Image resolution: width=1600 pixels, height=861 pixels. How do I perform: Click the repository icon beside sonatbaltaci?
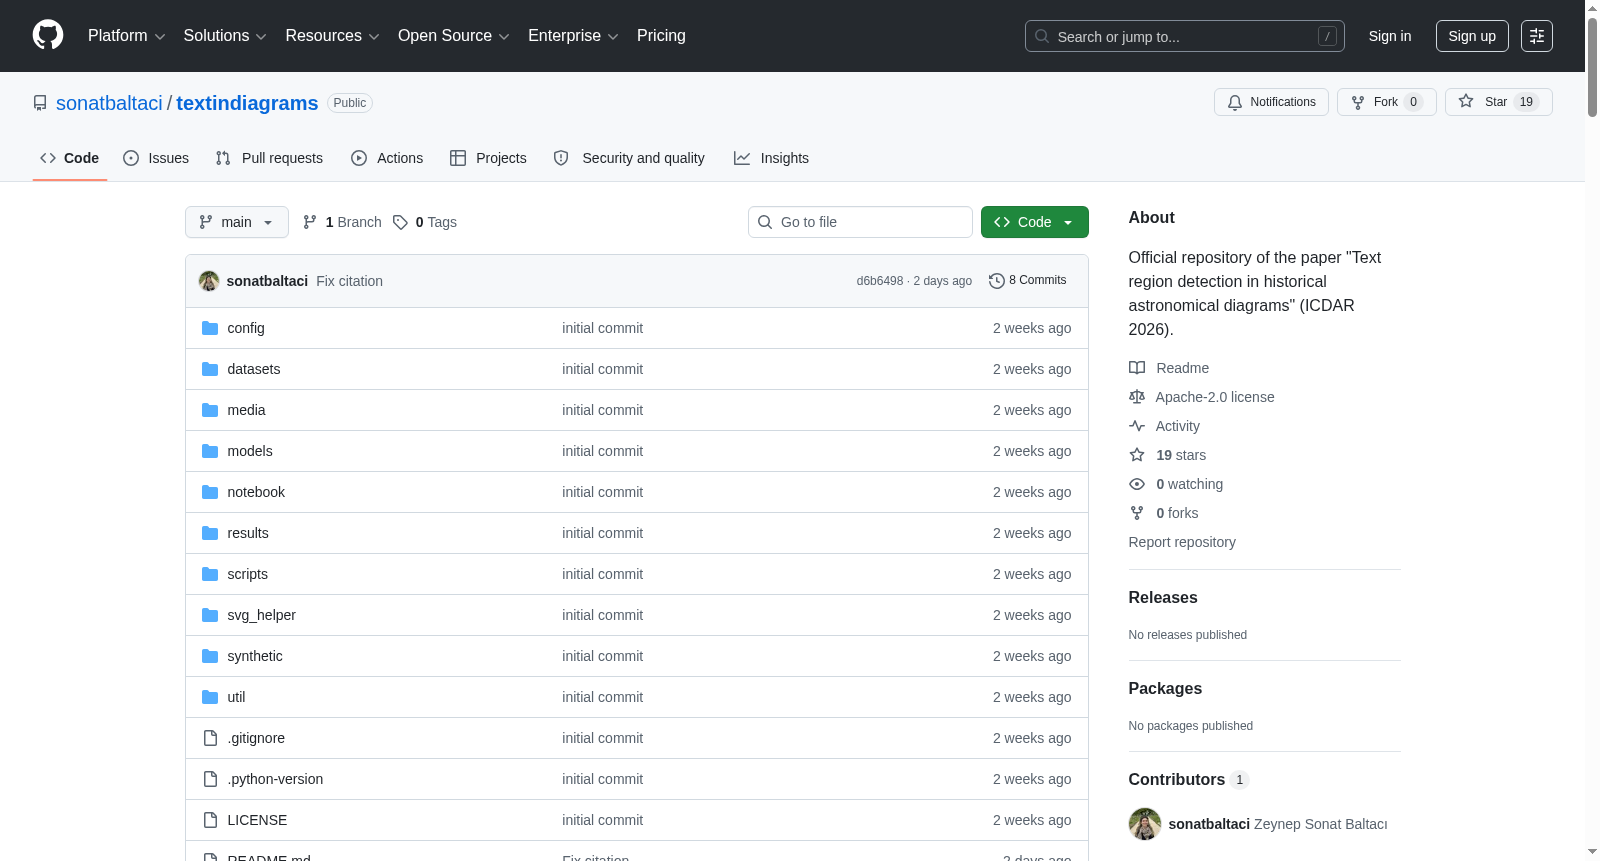(x=40, y=103)
